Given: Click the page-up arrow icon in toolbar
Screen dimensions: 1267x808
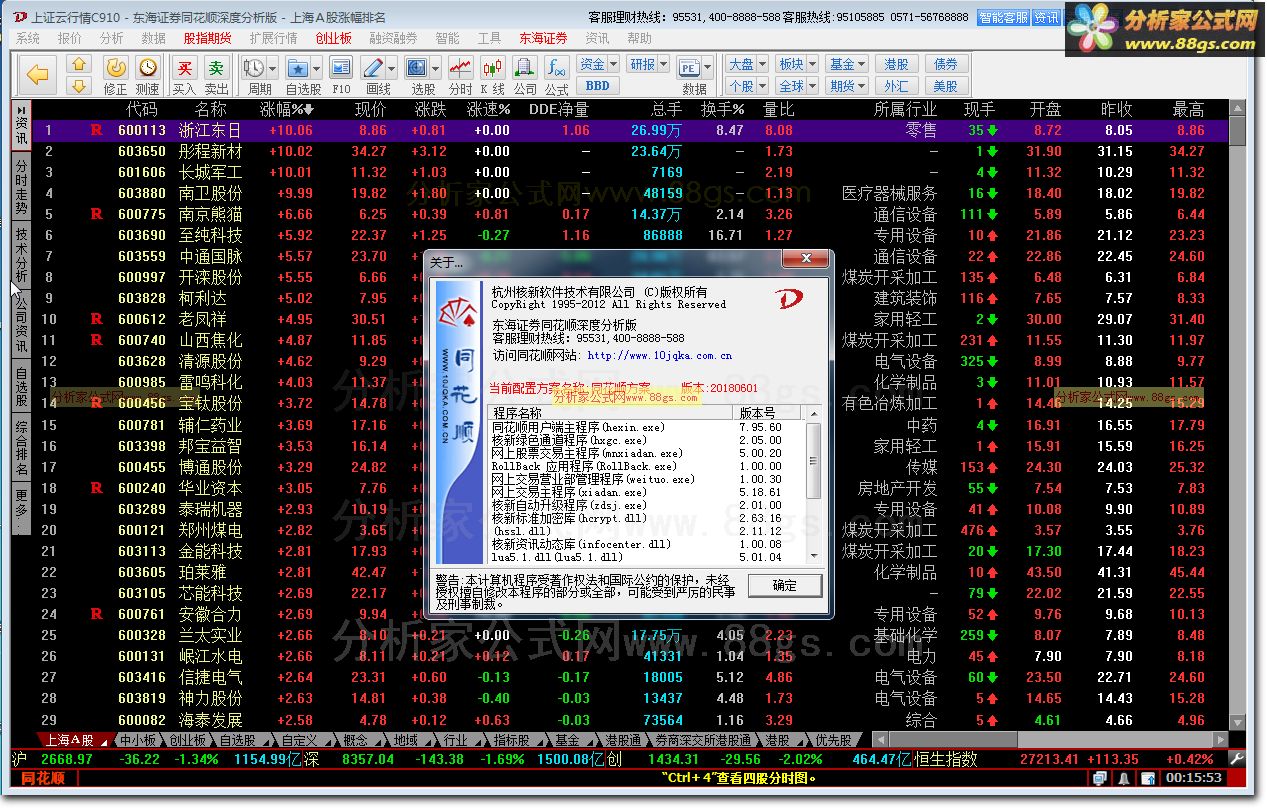Looking at the screenshot, I should point(80,64).
